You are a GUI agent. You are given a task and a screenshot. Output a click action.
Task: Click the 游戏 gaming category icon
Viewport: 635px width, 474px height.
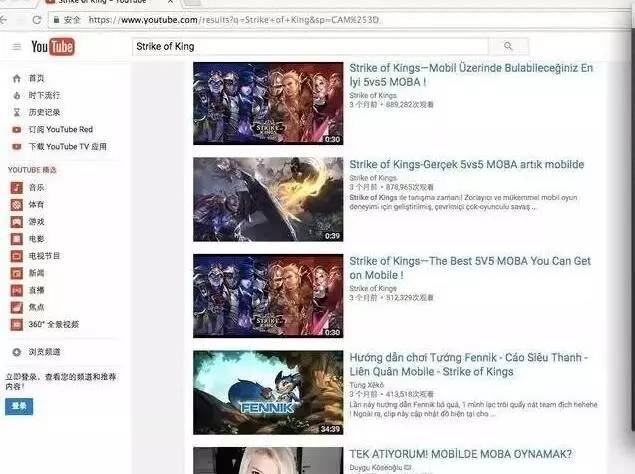pos(17,222)
